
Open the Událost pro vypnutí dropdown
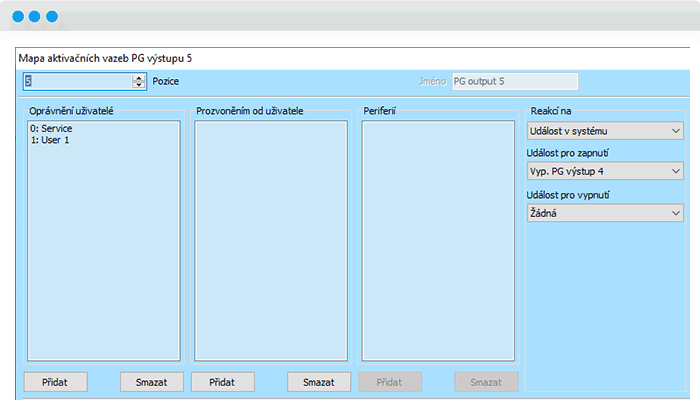[604, 212]
